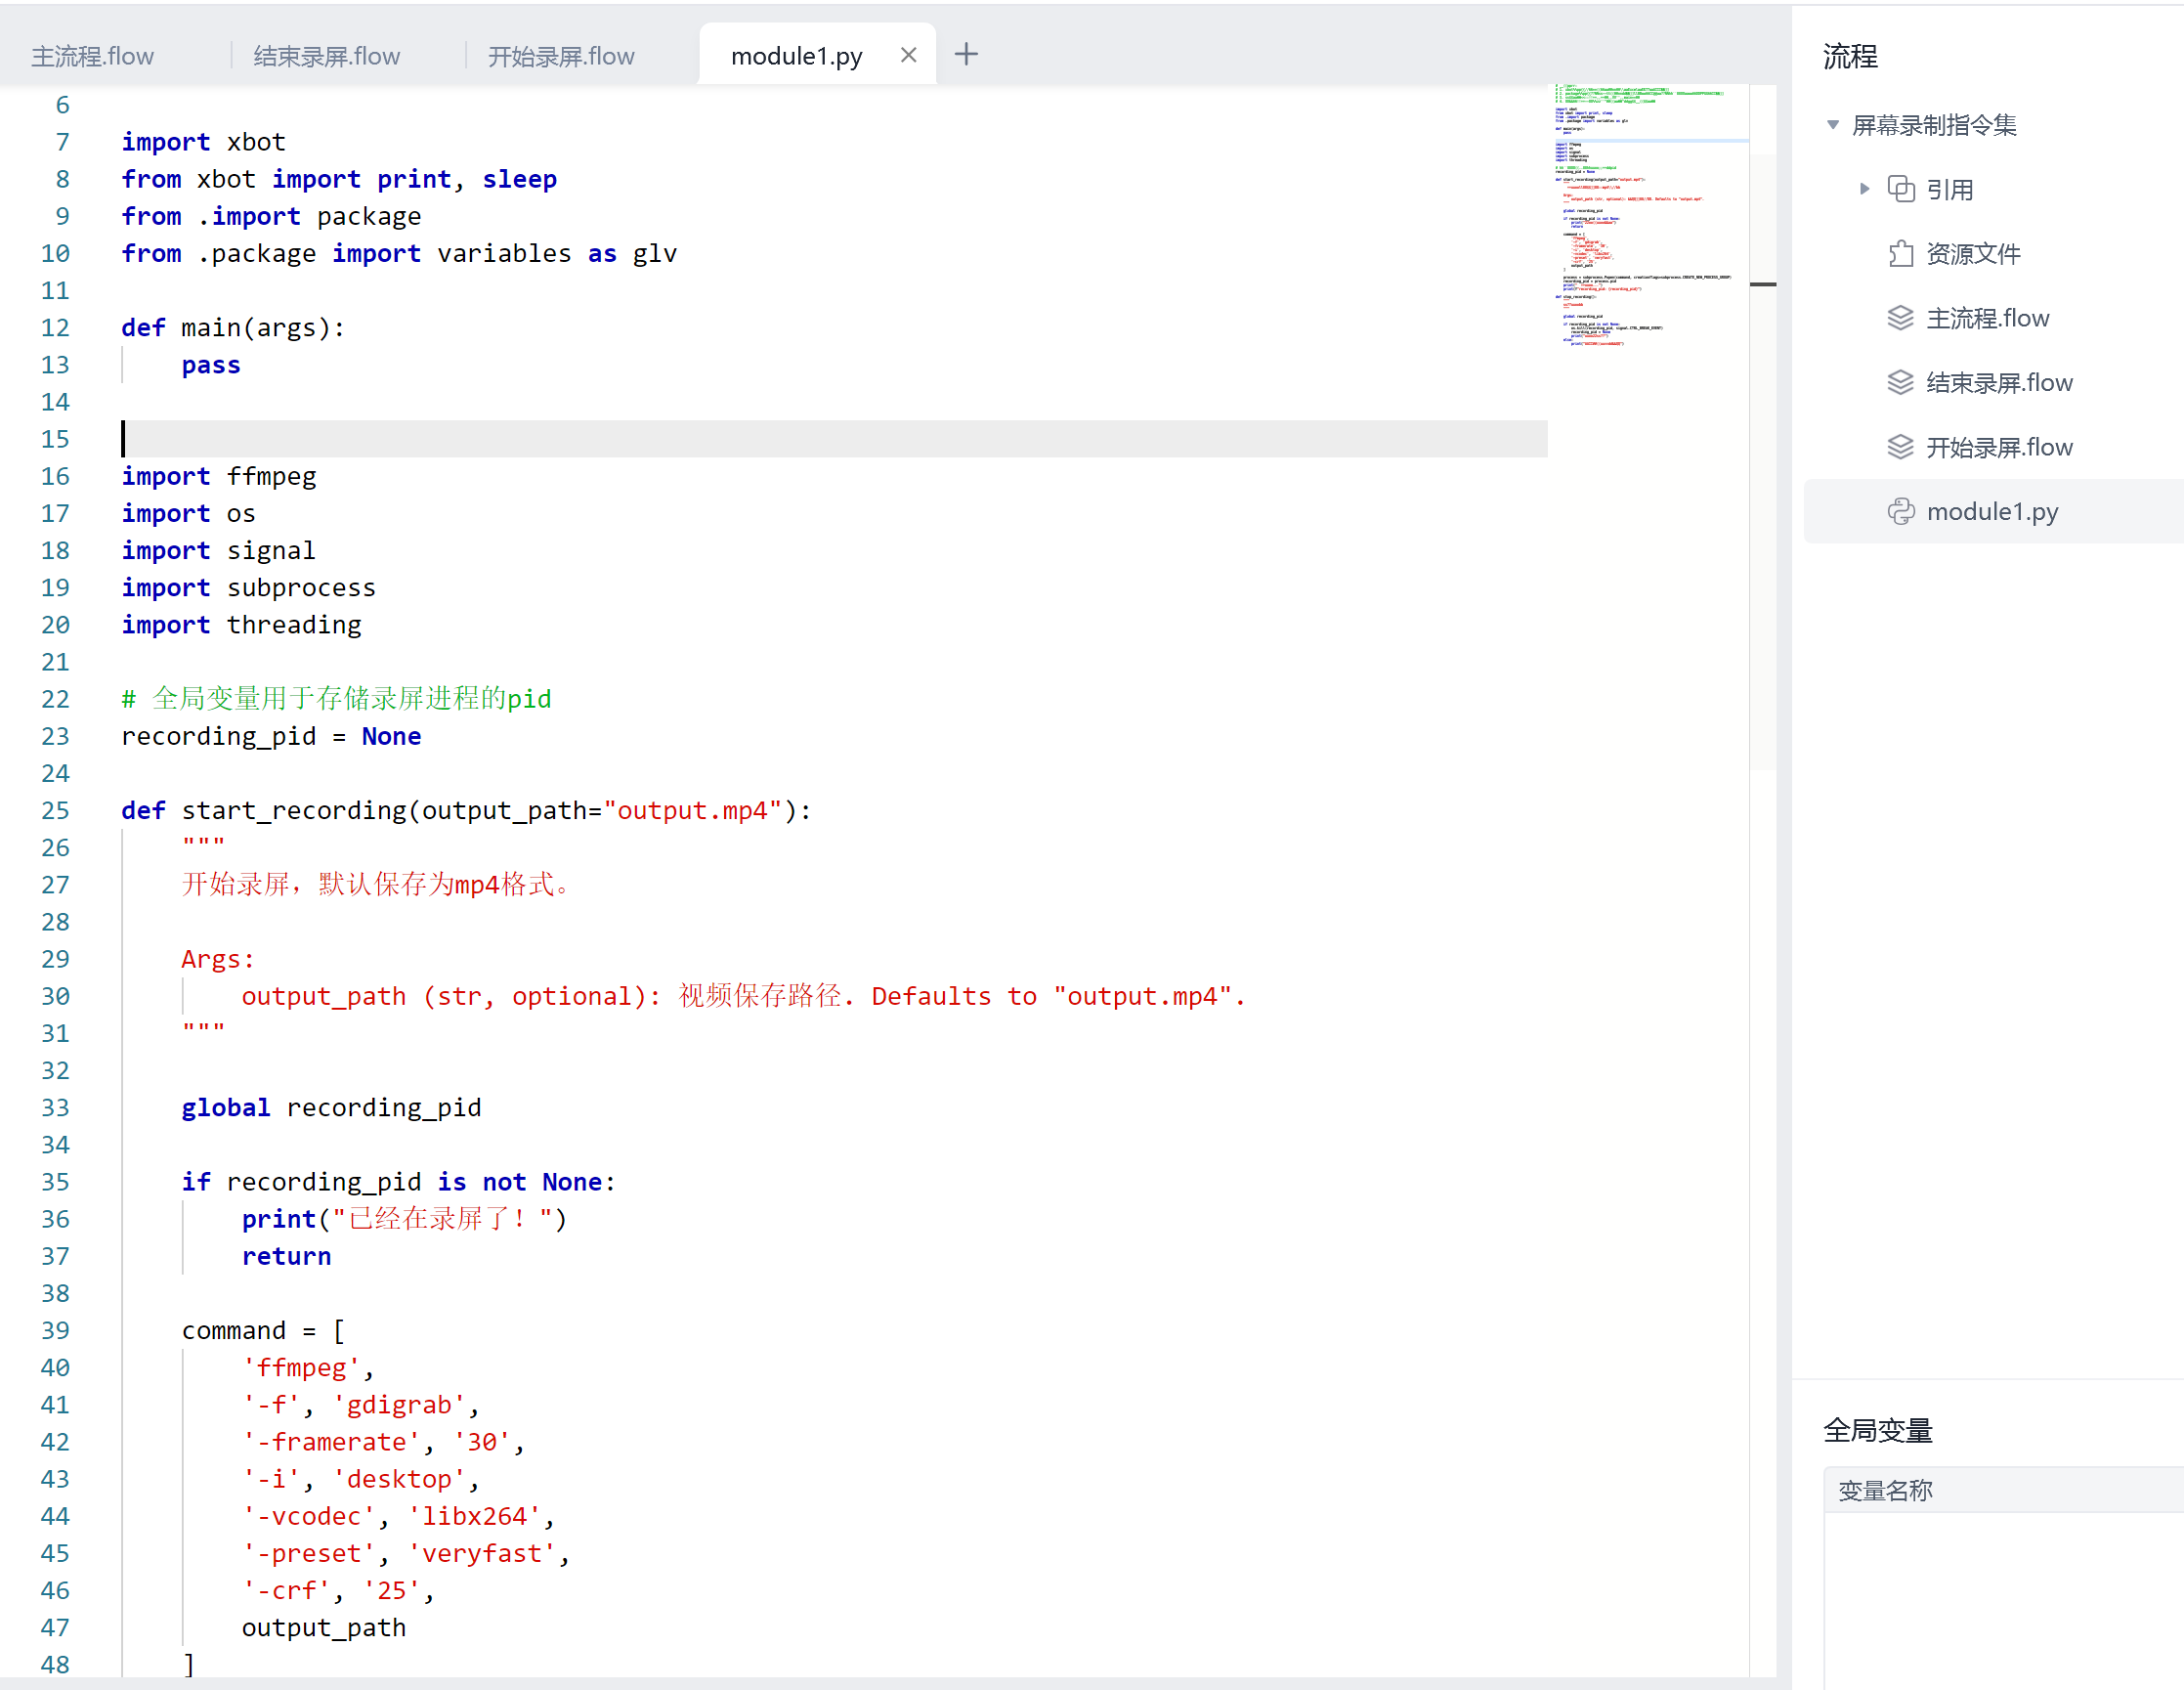Expand the 引用 tree node arrow
2184x1690 pixels.
coord(1864,189)
